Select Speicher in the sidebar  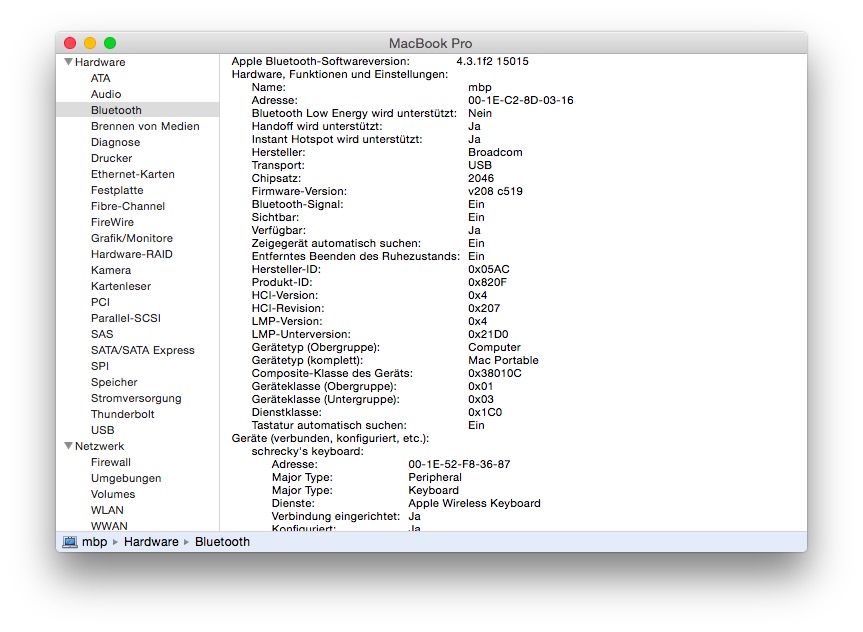click(x=114, y=382)
